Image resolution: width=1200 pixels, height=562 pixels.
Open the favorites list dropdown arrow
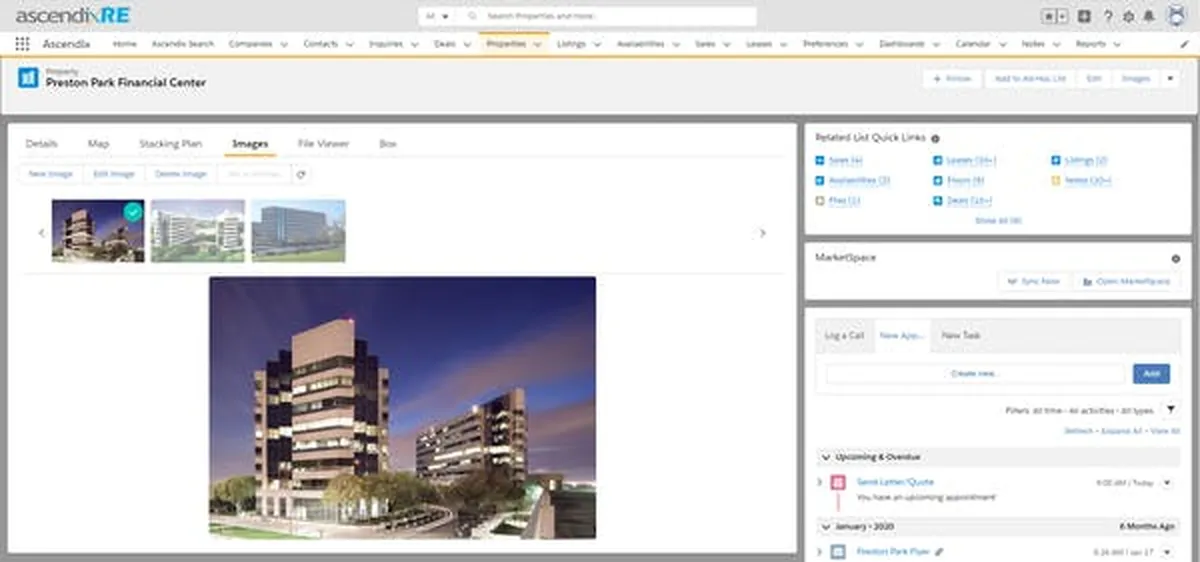pos(1061,17)
